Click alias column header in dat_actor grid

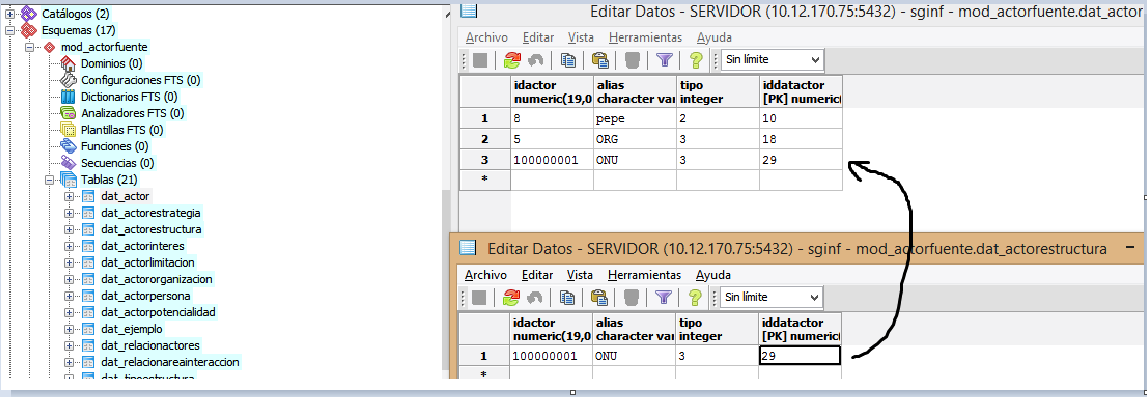[635, 91]
